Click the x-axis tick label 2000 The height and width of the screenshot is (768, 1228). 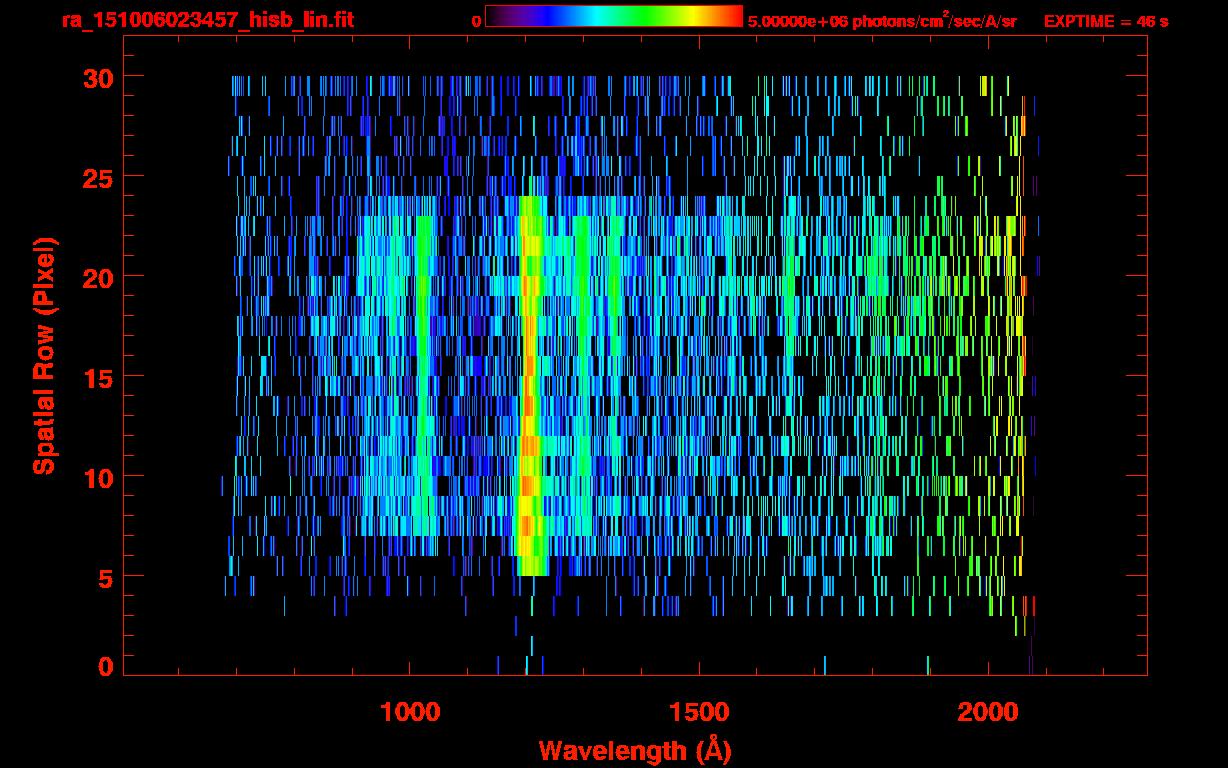pos(988,712)
